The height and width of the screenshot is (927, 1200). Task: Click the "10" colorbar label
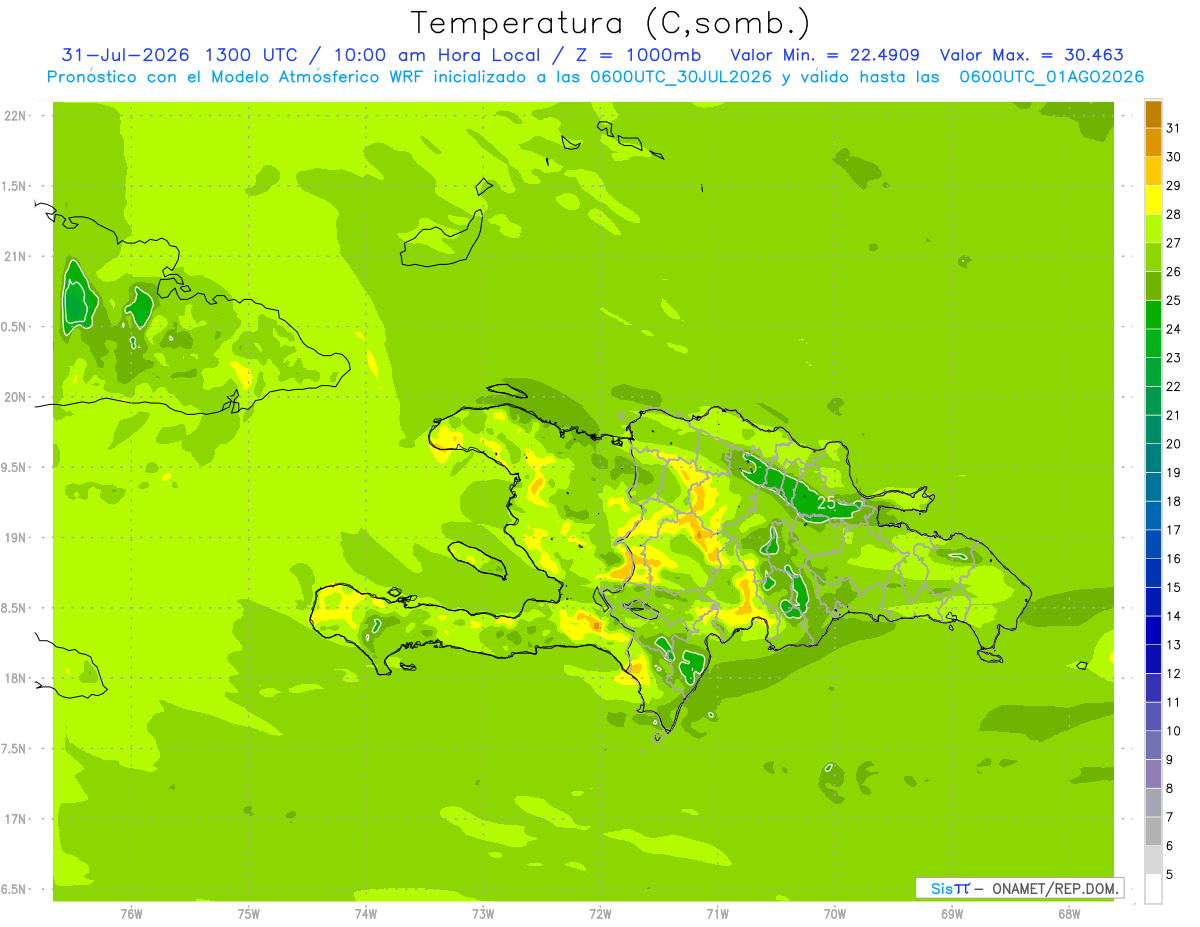(1174, 731)
